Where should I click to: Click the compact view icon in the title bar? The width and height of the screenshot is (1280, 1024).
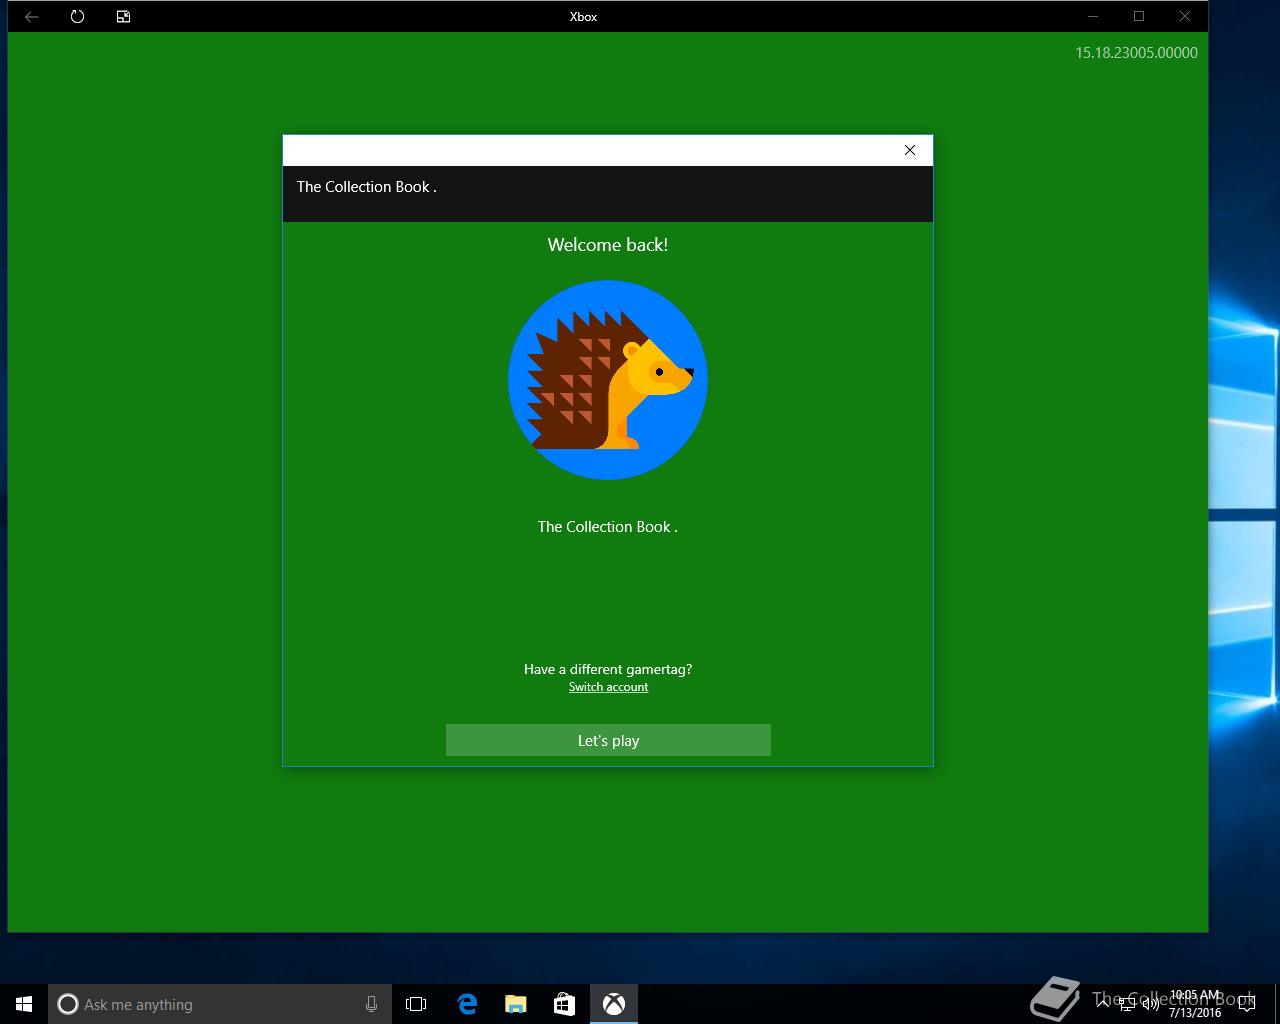(123, 16)
